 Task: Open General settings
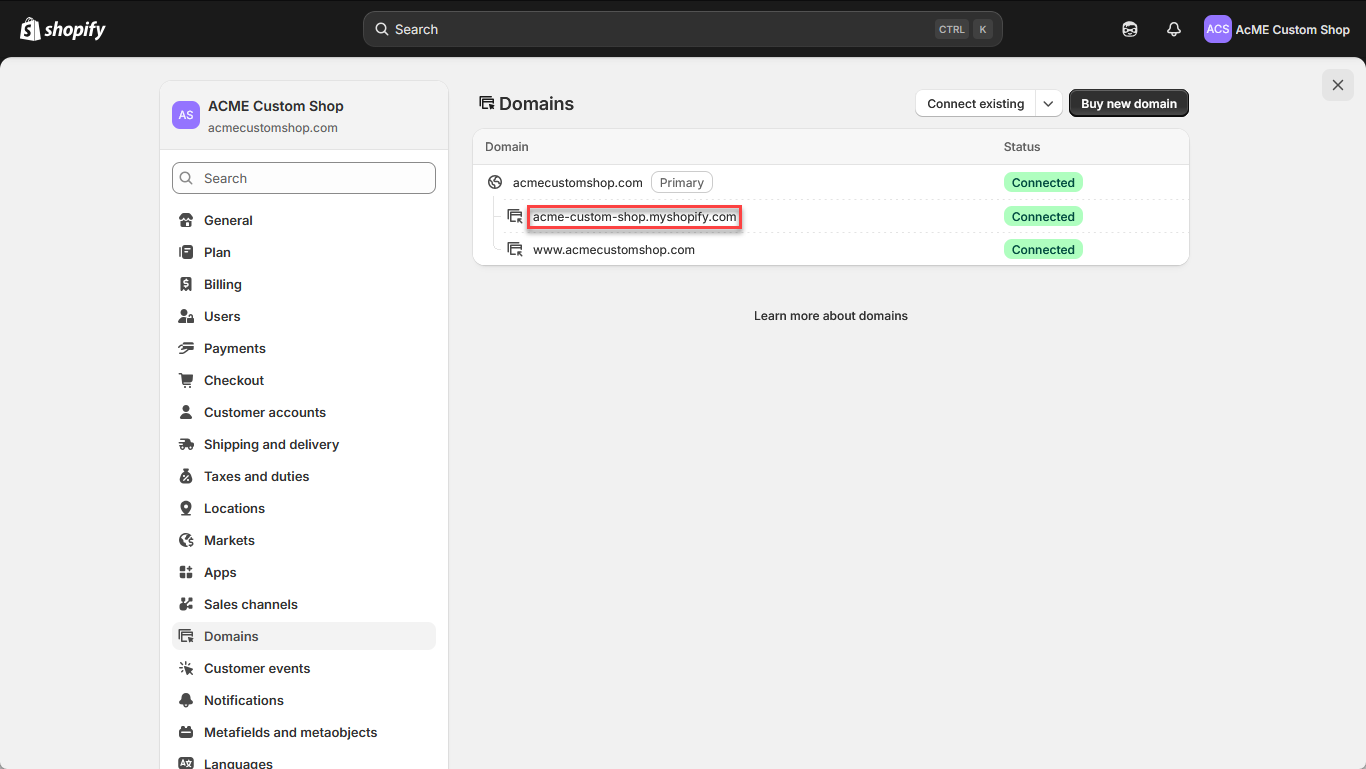(304, 220)
